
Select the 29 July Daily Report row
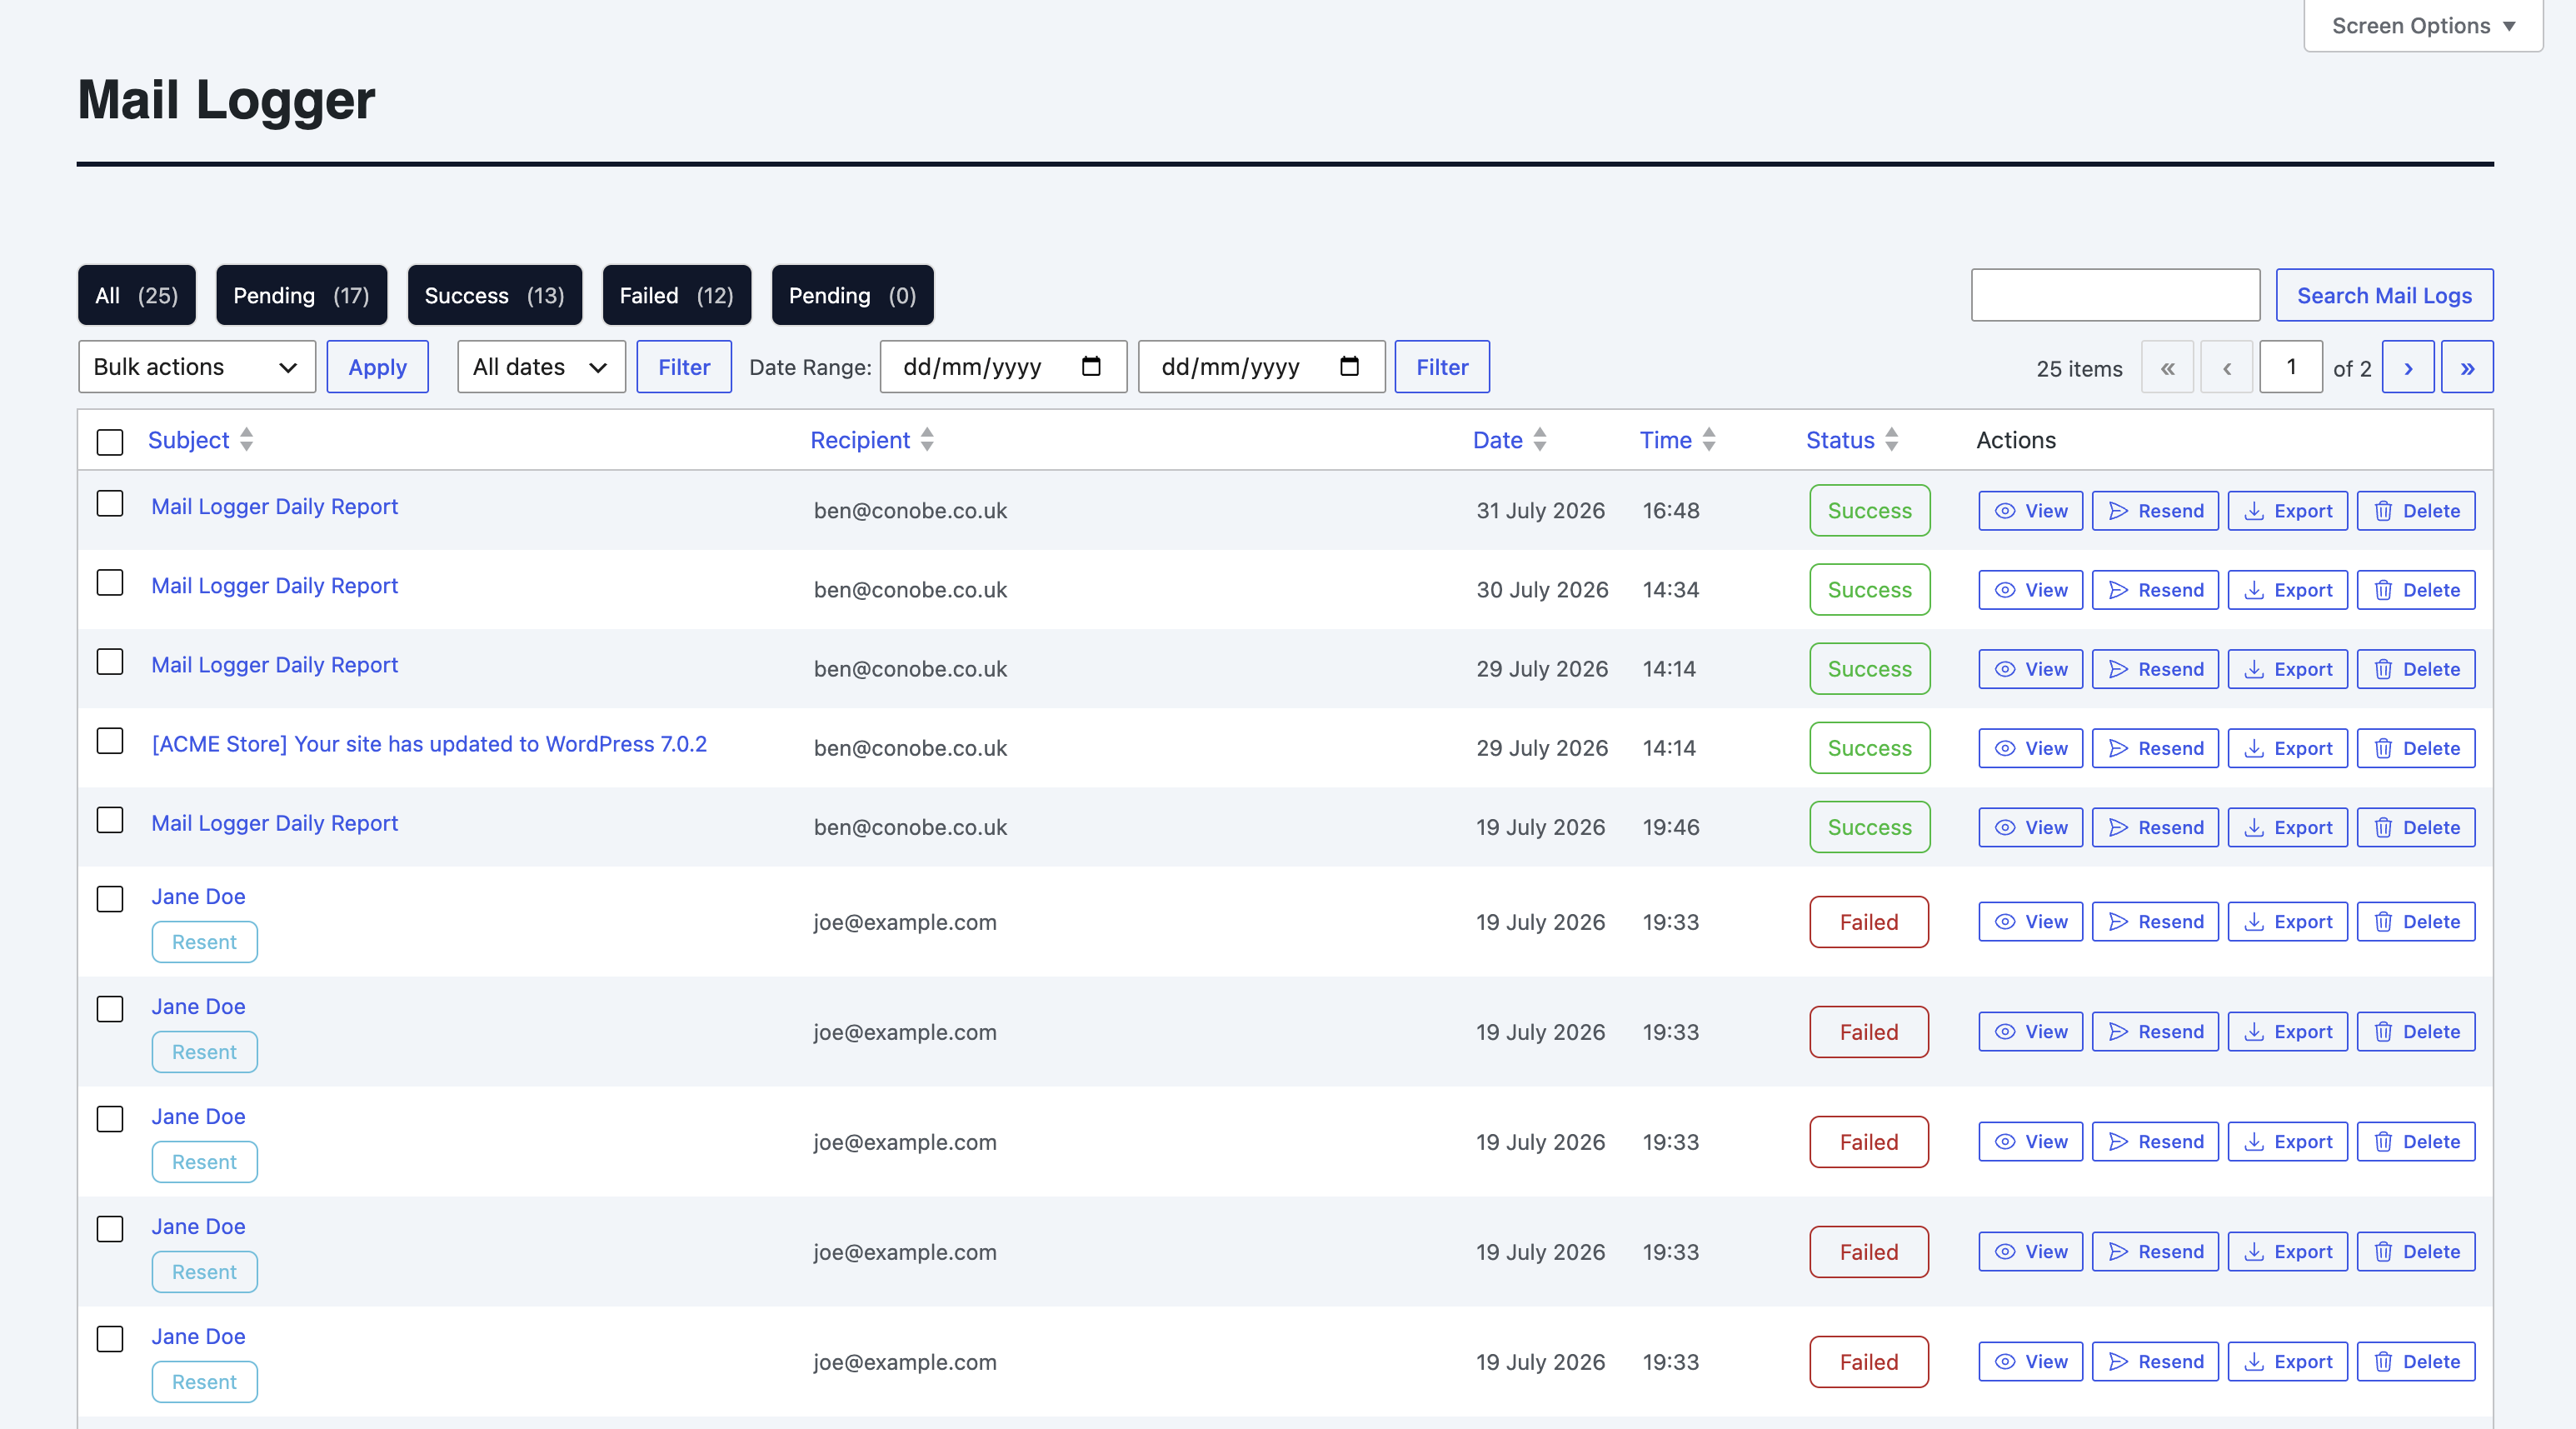point(110,661)
